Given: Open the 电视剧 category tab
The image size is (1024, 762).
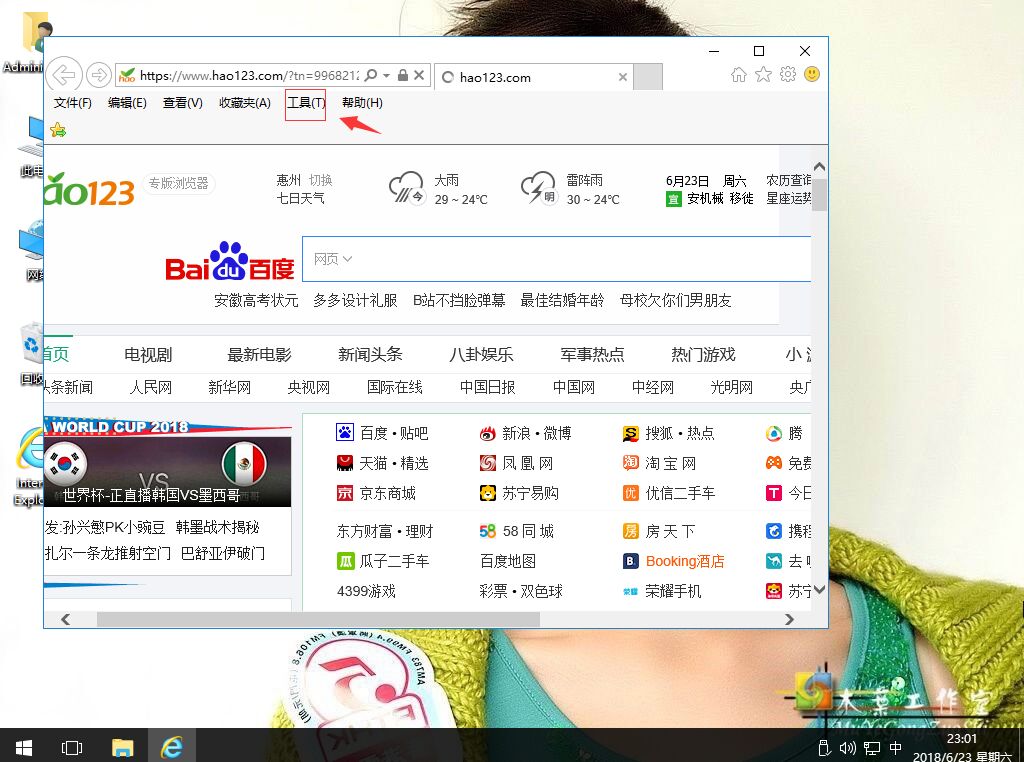Looking at the screenshot, I should [148, 355].
